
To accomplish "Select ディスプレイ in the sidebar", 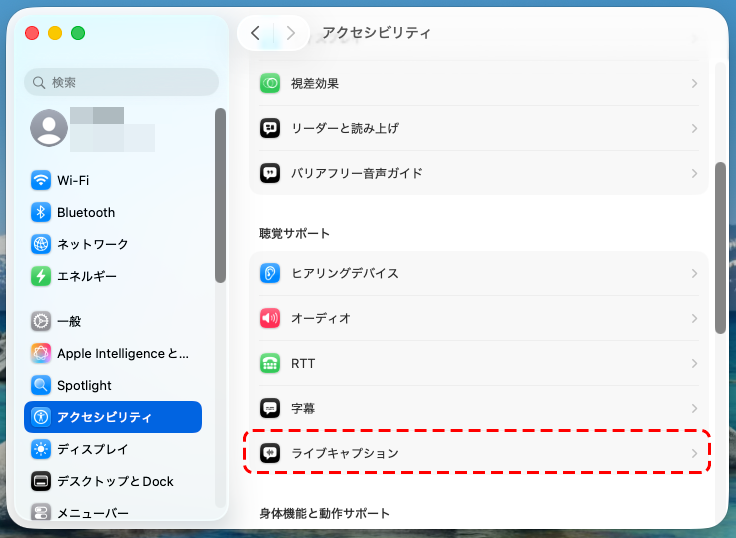I will coord(113,449).
